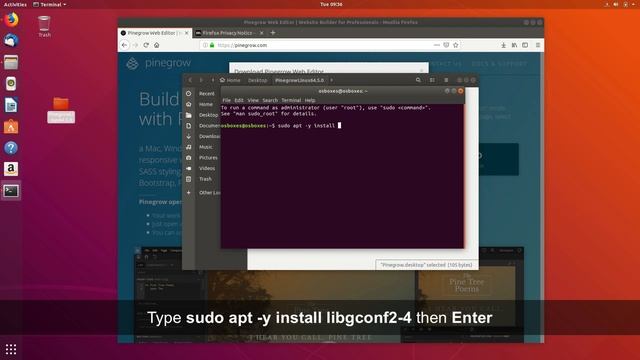
Task: Open the Help icon in dock
Action: 11,148
